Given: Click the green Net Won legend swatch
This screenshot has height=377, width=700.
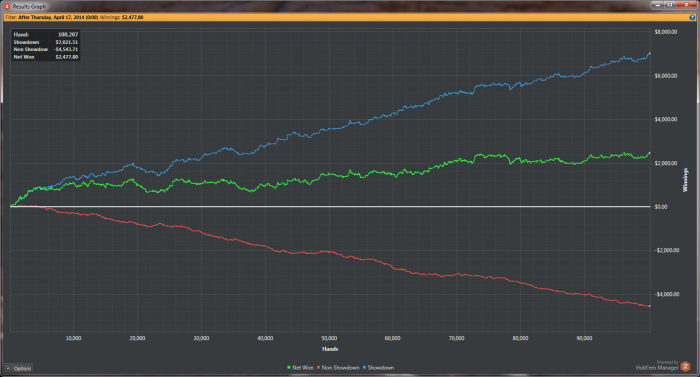Looking at the screenshot, I should 289,368.
